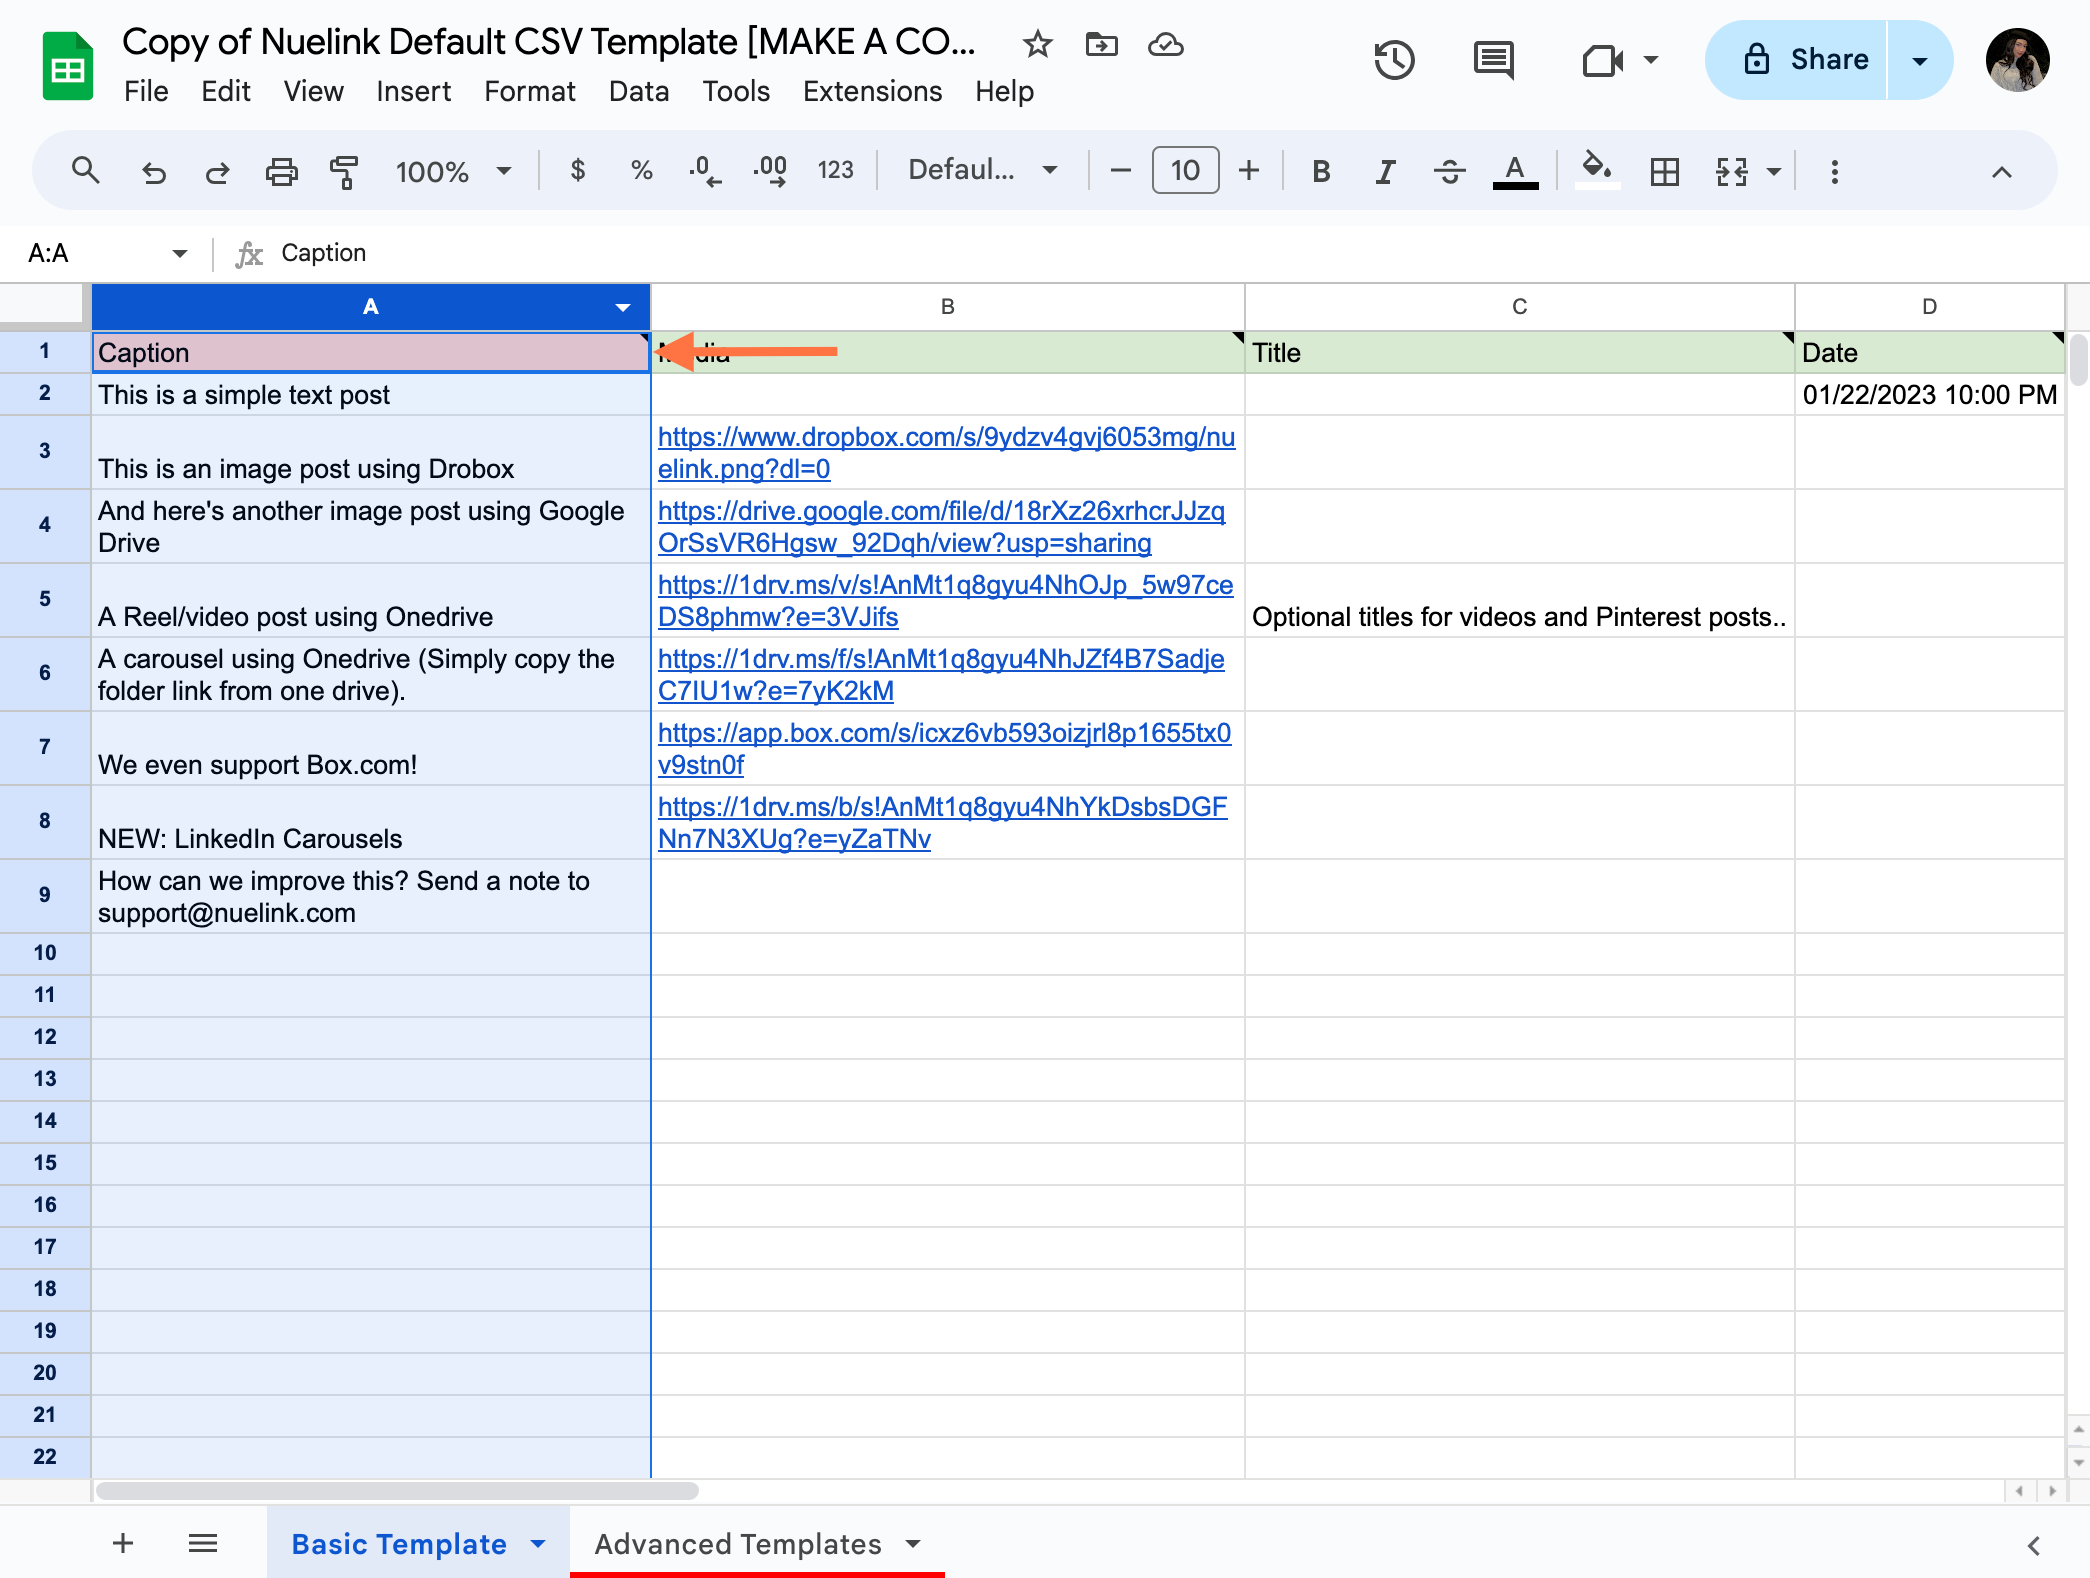The width and height of the screenshot is (2090, 1578).
Task: Hide the menus with collapse chevron
Action: 2001,172
